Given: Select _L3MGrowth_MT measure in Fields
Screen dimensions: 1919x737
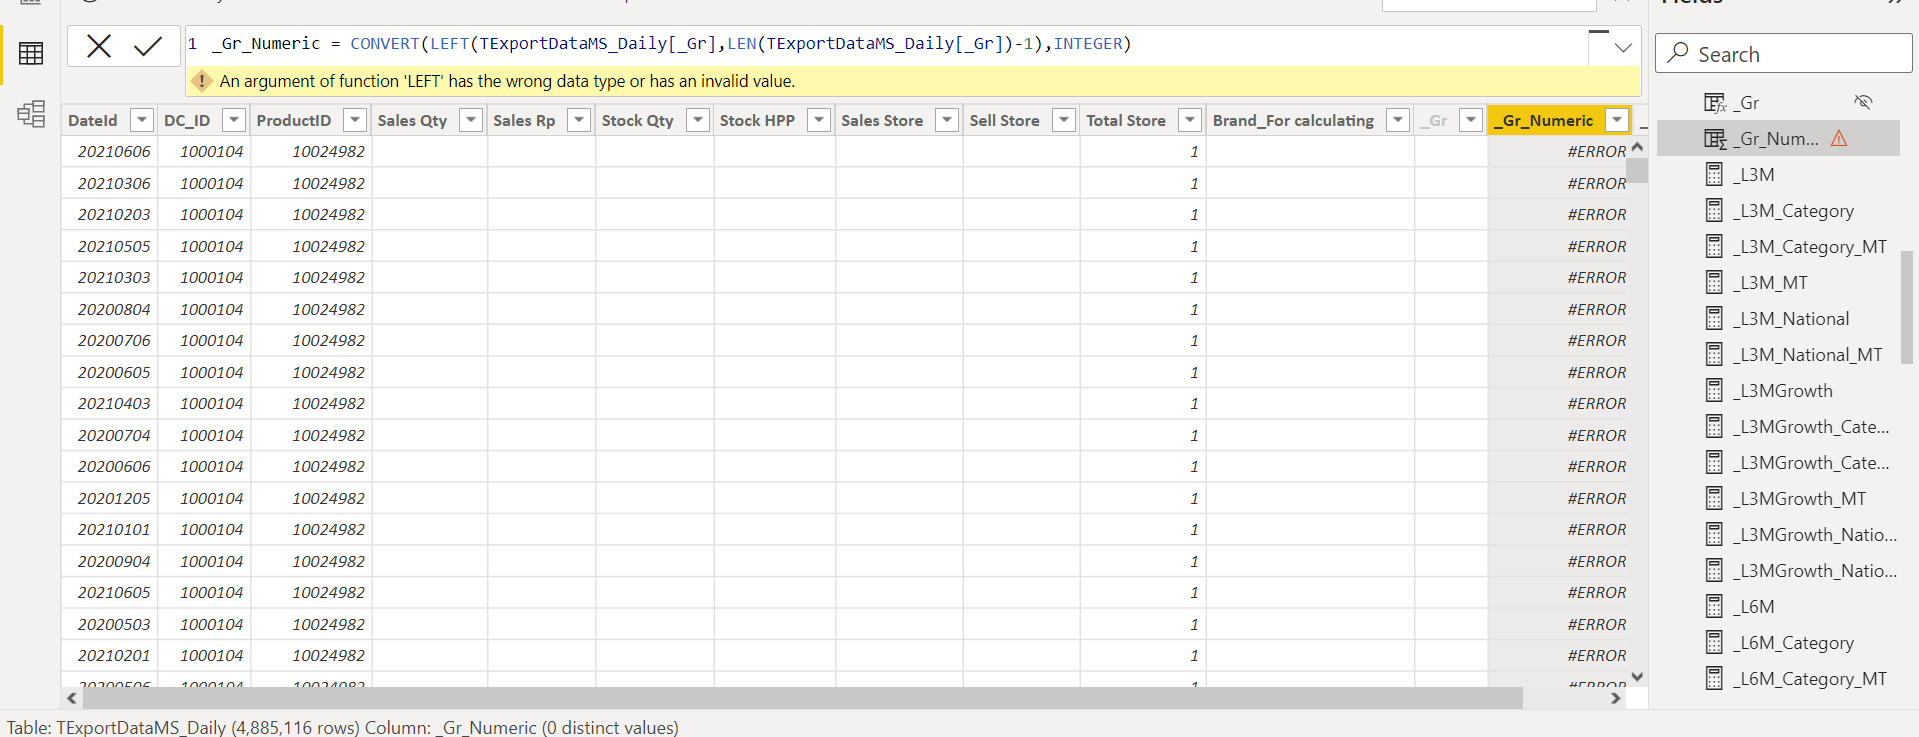Looking at the screenshot, I should click(x=1778, y=498).
